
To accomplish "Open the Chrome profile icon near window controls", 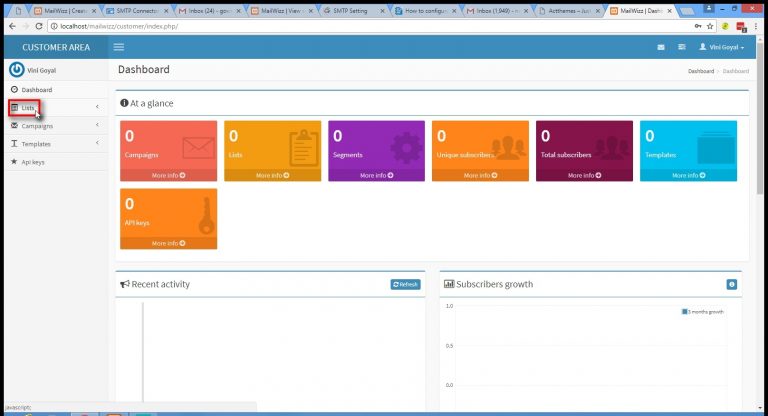I will click(709, 8).
